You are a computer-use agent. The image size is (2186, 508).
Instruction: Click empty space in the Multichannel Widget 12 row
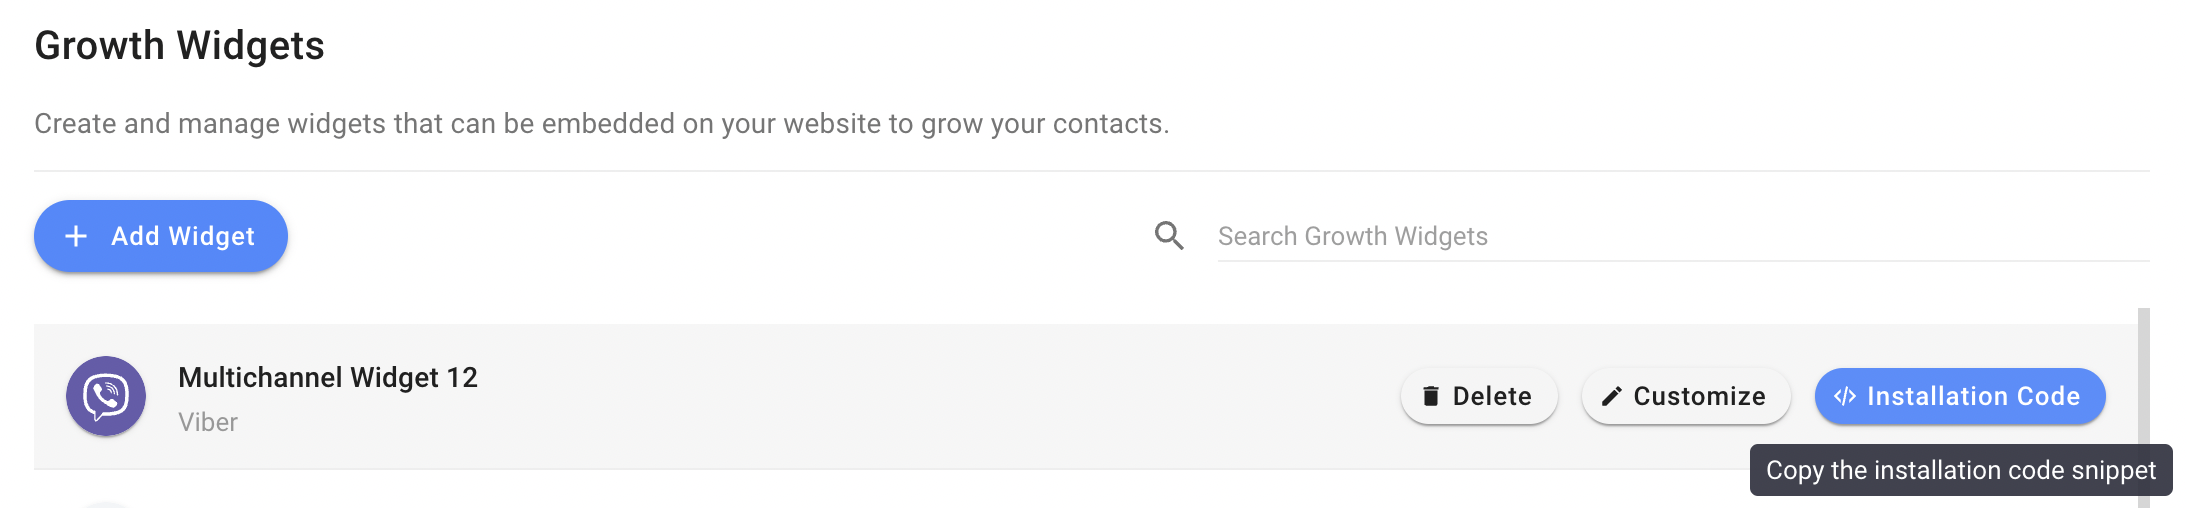coord(900,397)
